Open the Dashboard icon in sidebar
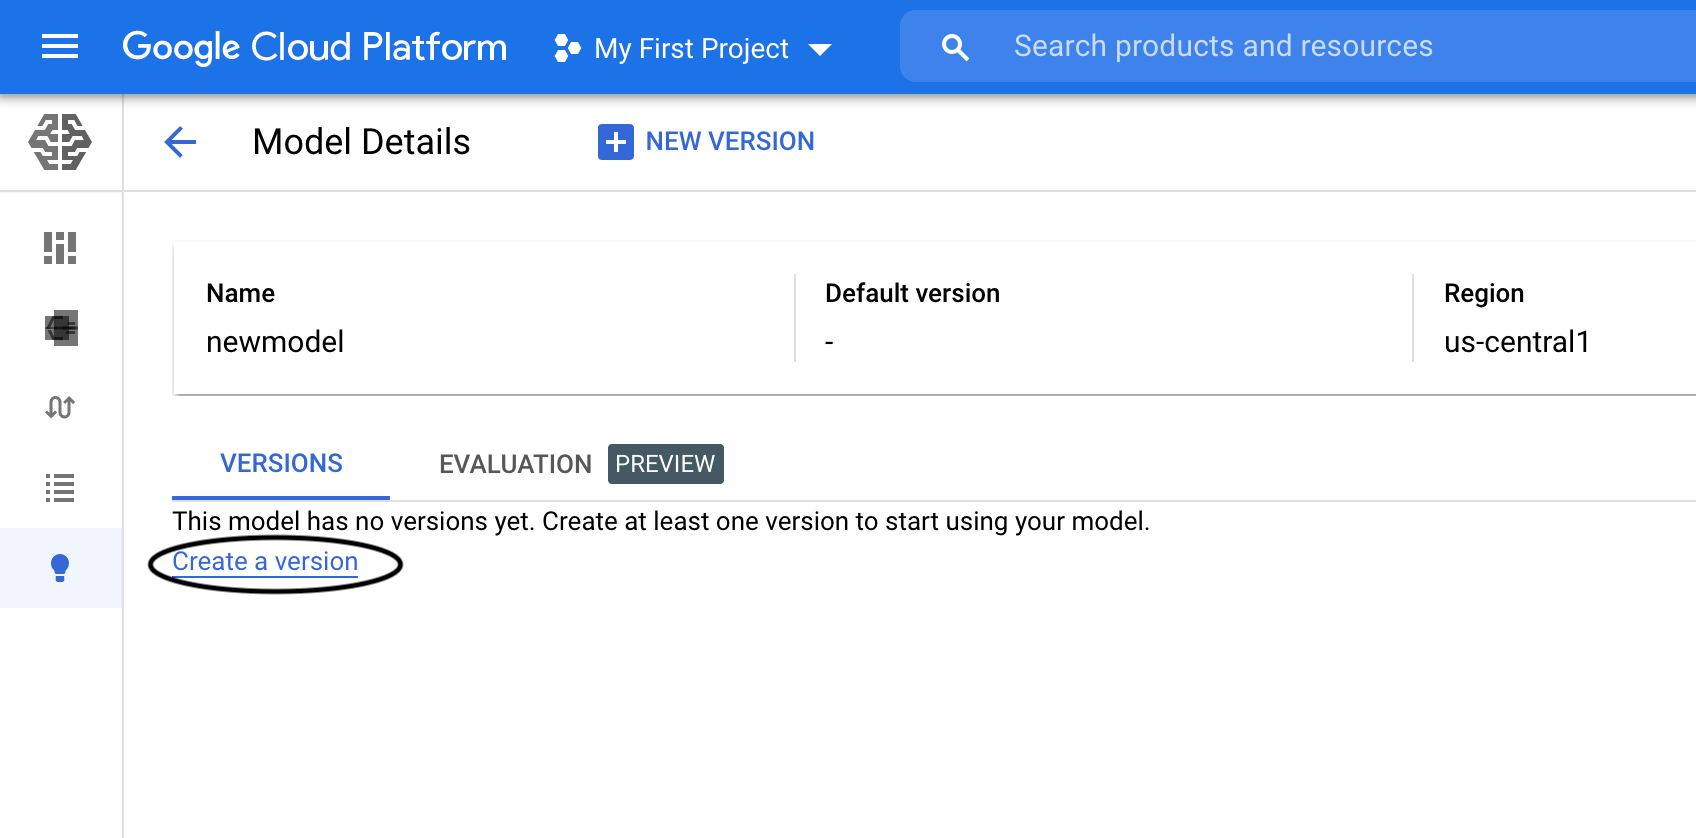 pyautogui.click(x=60, y=248)
